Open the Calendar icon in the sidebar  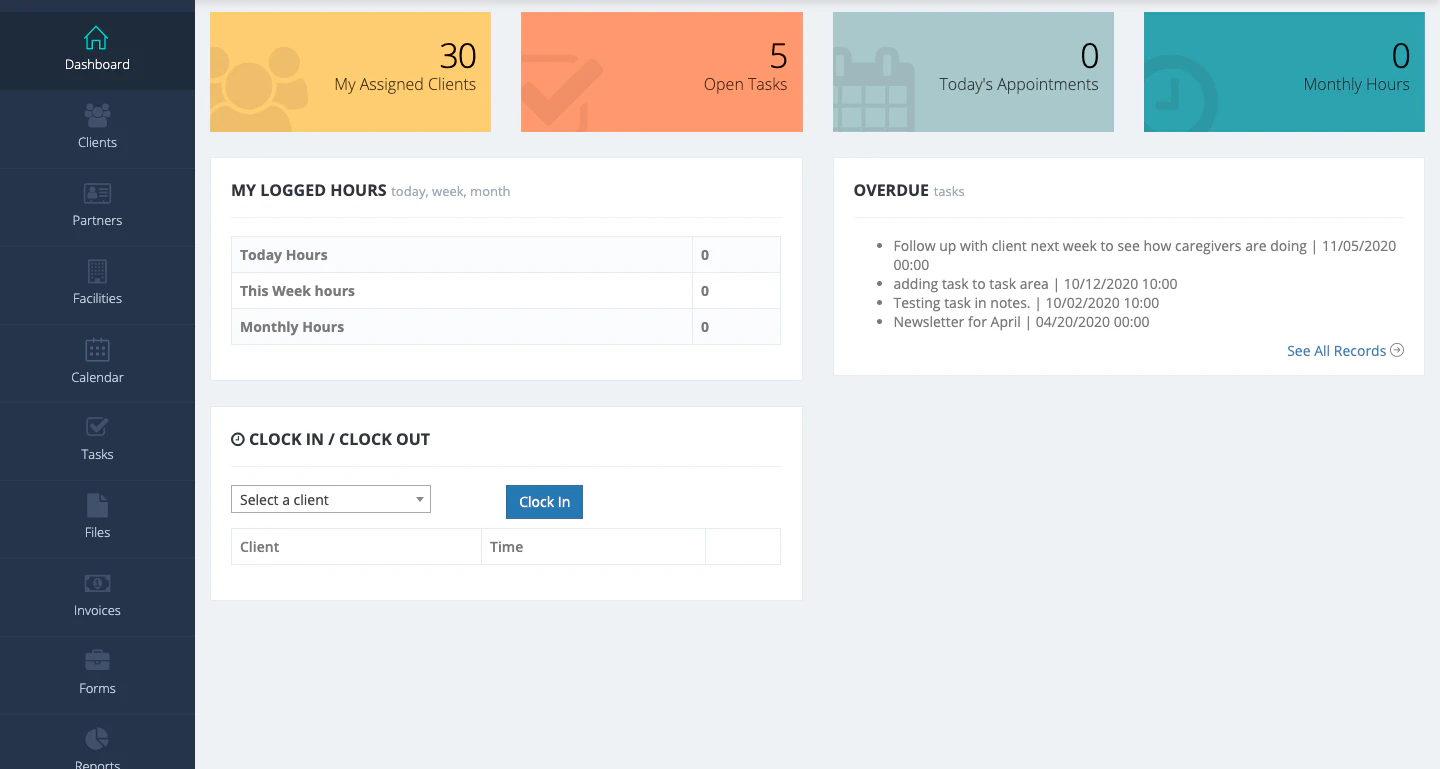pos(97,348)
